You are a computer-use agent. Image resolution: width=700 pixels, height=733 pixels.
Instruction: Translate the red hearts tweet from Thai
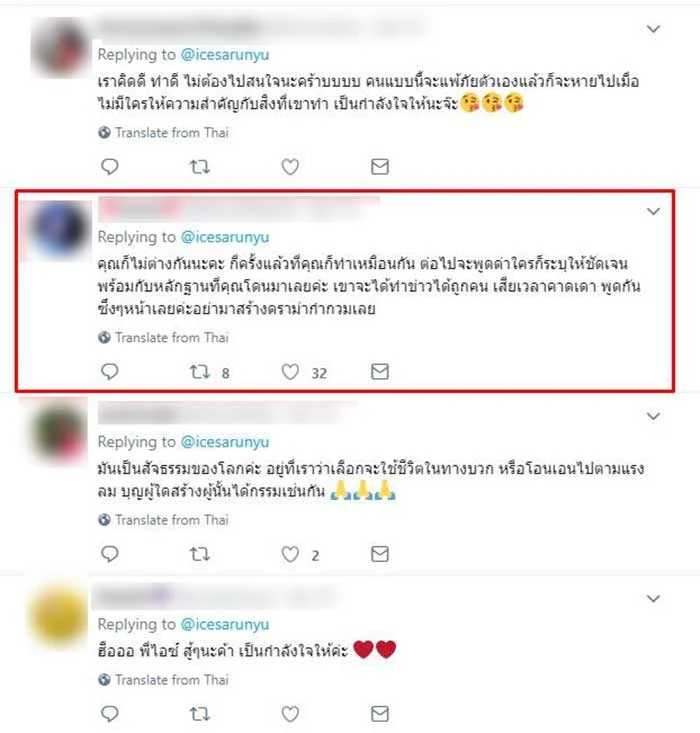click(172, 680)
